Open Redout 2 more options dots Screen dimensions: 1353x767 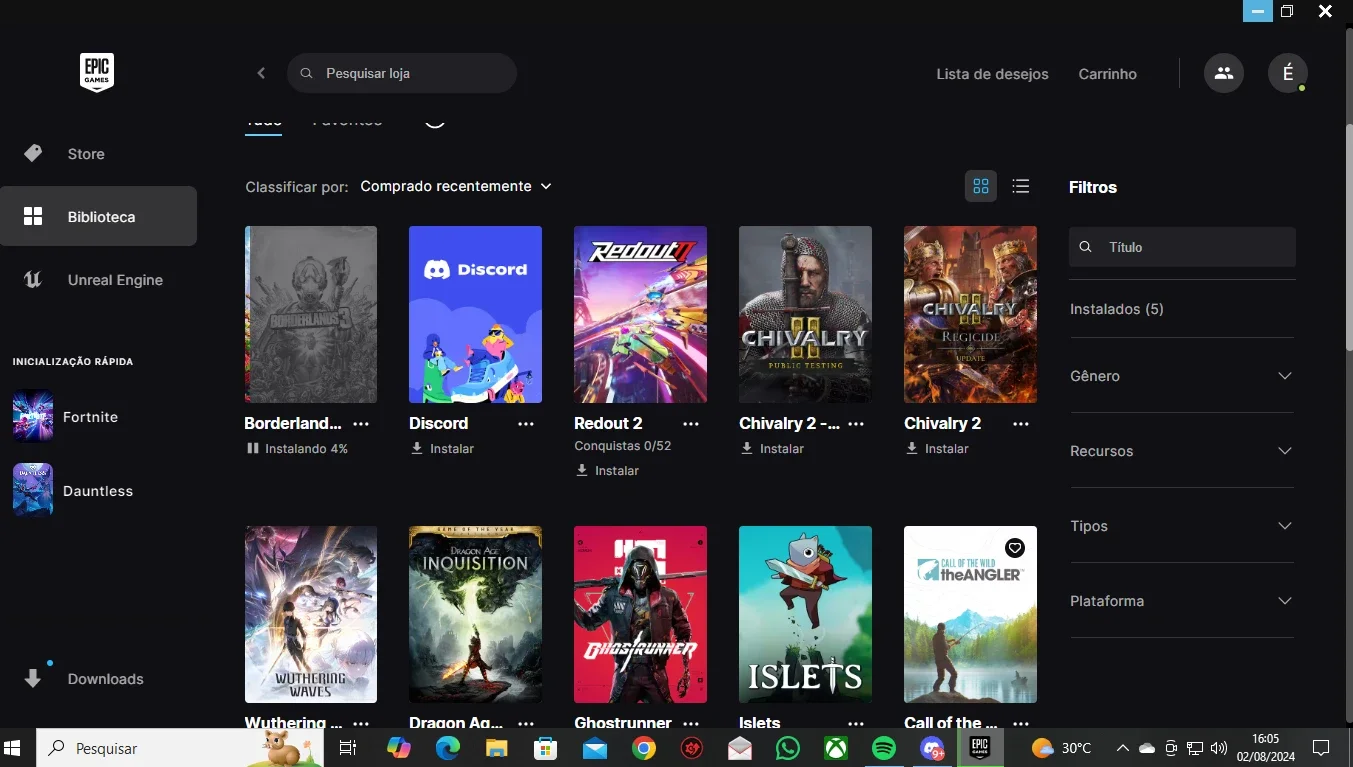click(x=691, y=424)
